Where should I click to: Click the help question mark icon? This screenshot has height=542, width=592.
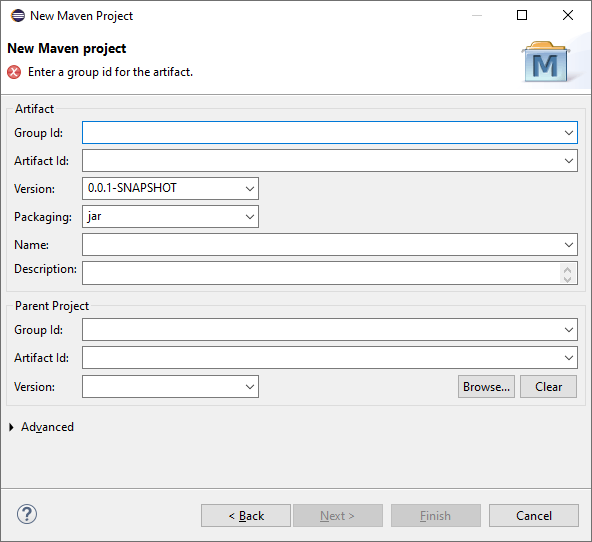pyautogui.click(x=27, y=514)
